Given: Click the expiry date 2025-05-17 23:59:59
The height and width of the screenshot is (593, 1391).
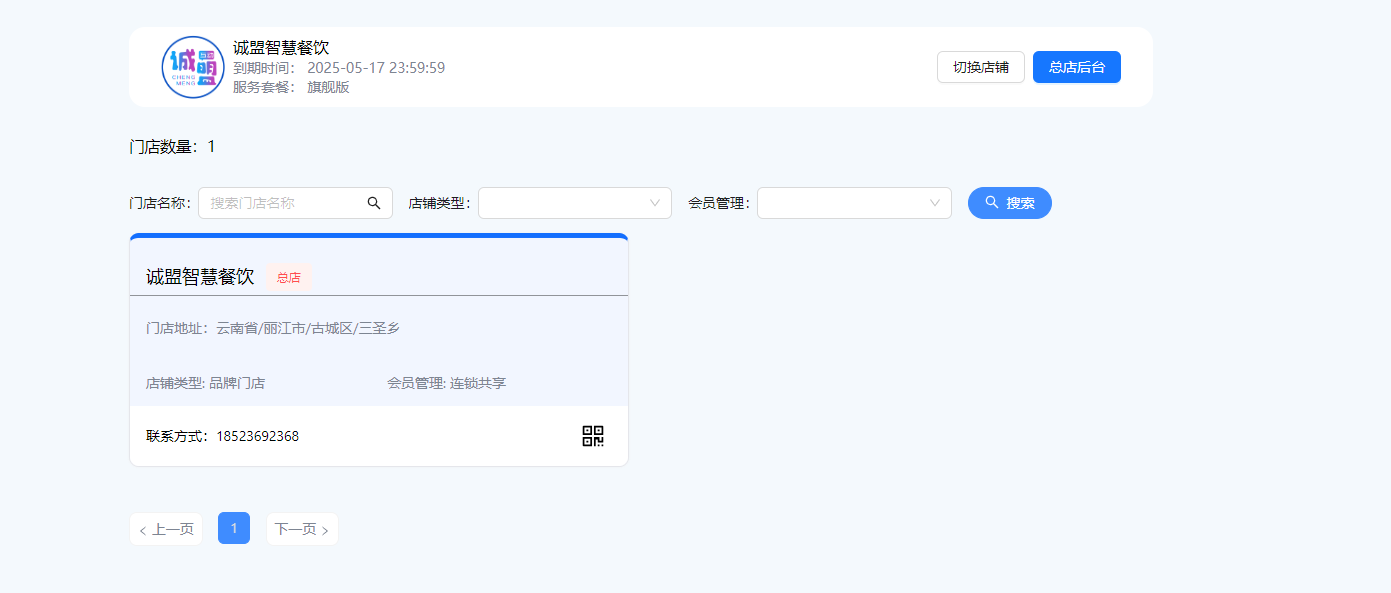Looking at the screenshot, I should click(x=375, y=68).
